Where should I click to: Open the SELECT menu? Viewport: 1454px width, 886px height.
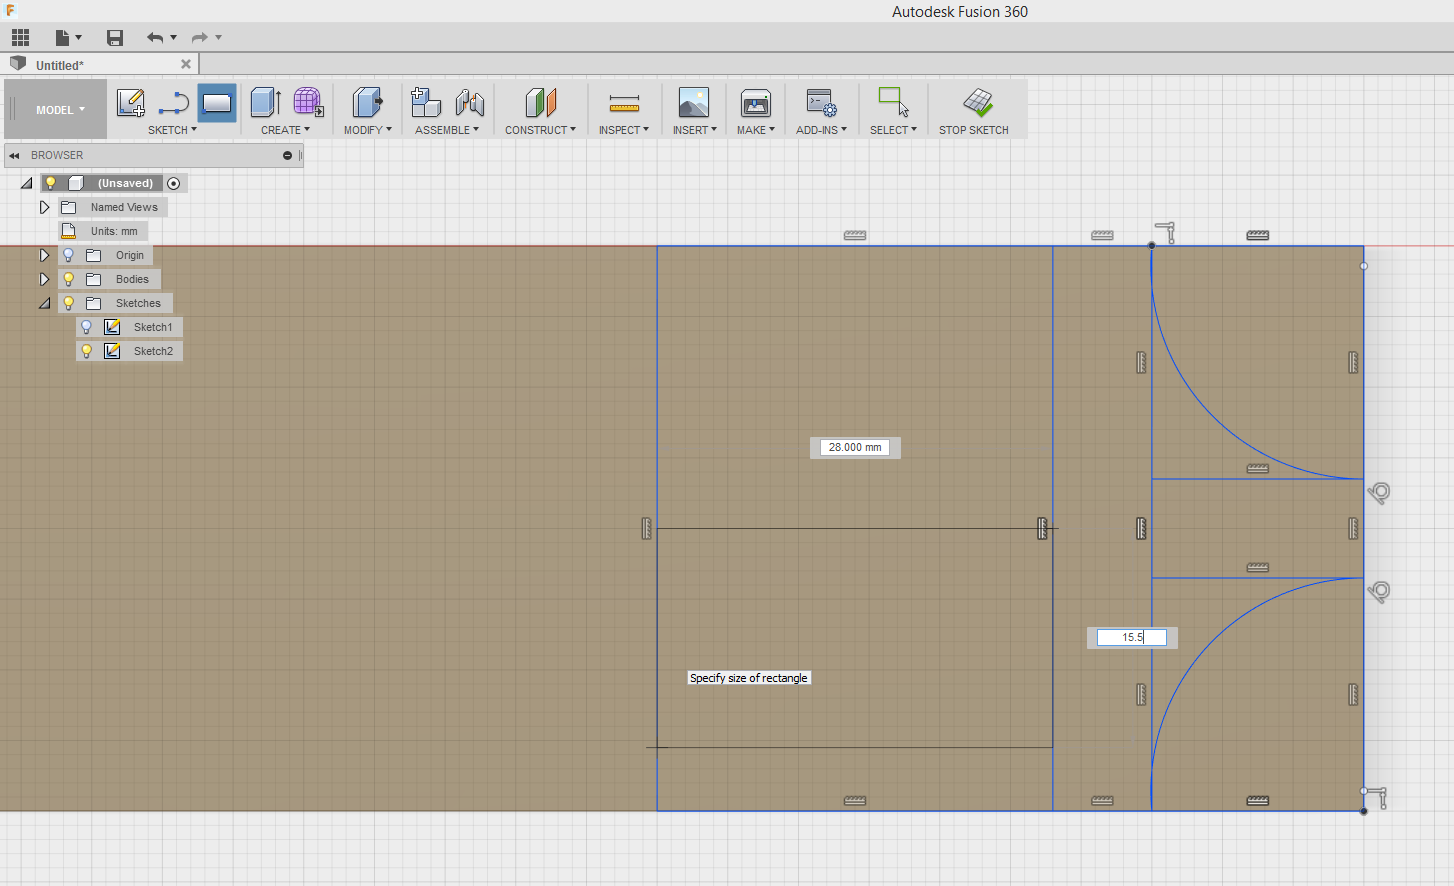coord(893,130)
